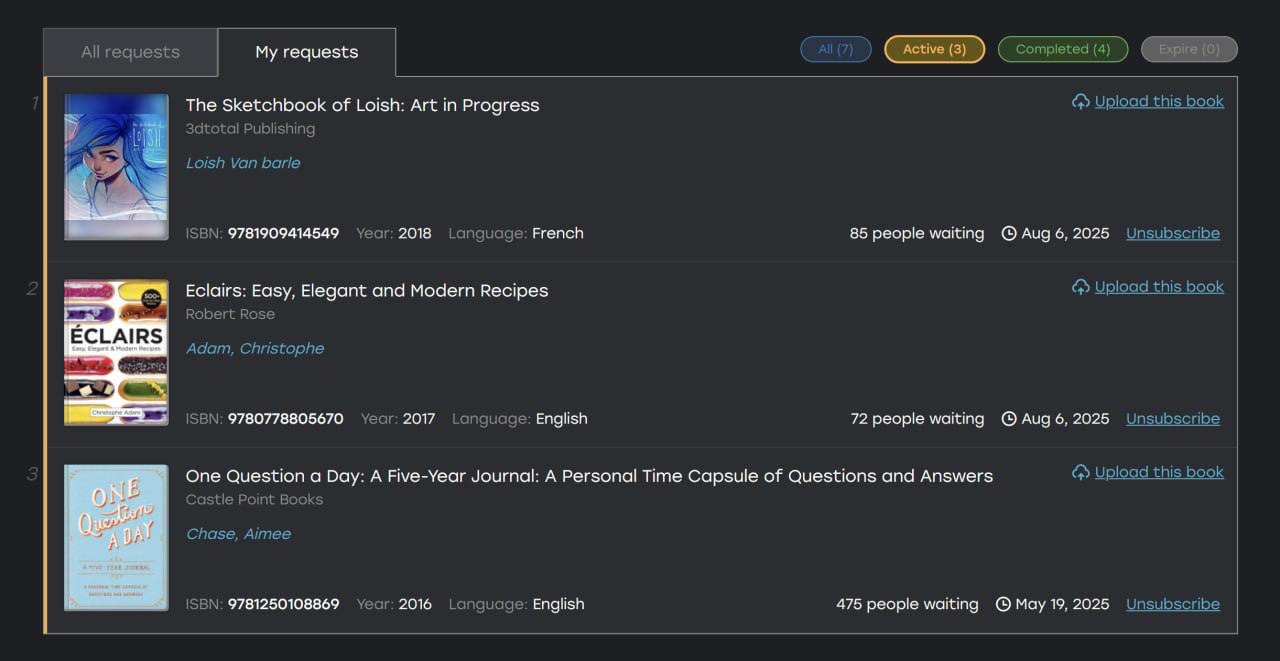
Task: Unsubscribe from the Eclairs request
Action: tap(1173, 419)
